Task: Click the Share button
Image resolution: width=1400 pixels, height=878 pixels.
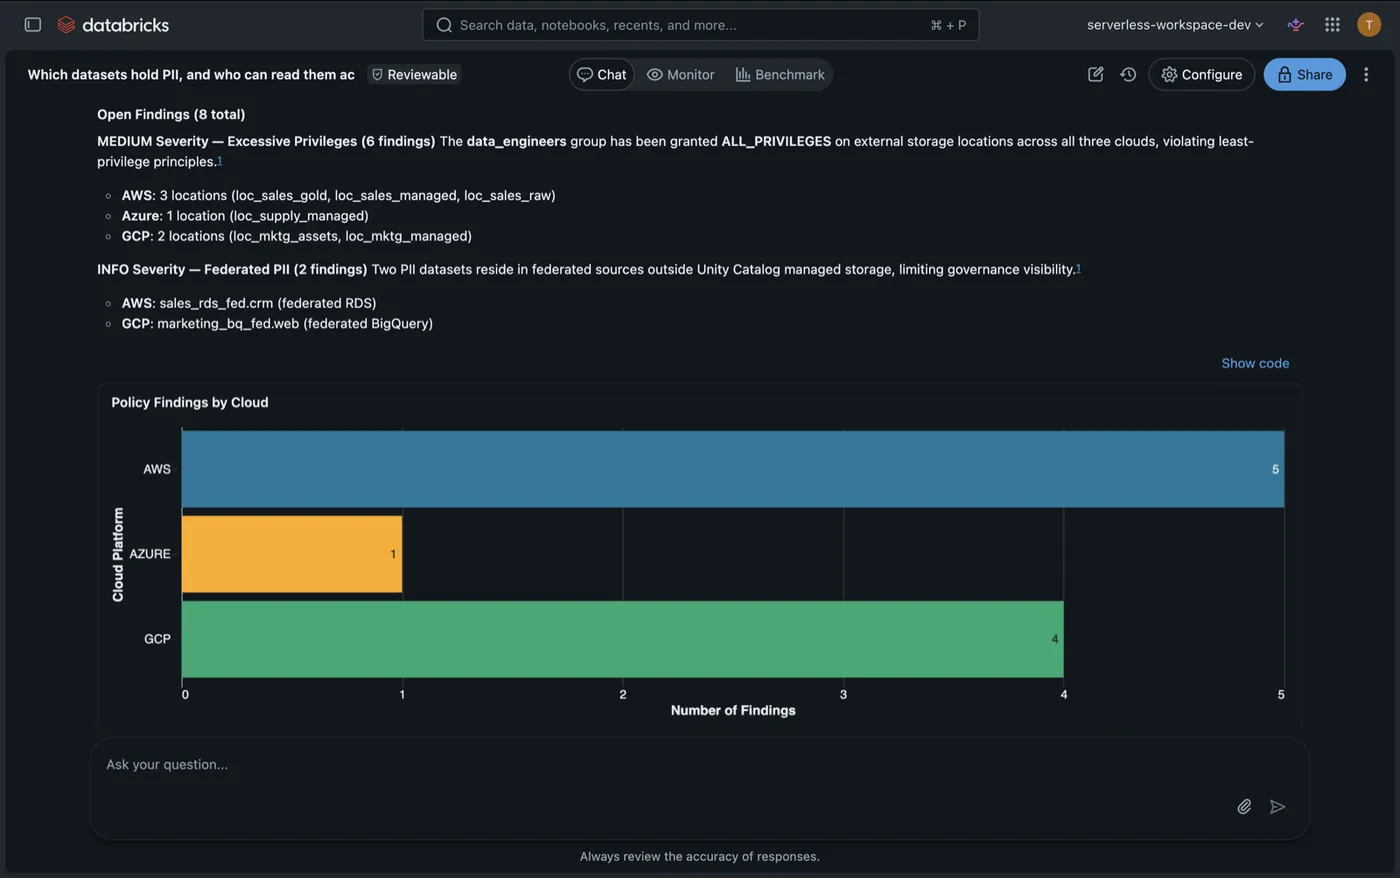Action: (1304, 74)
